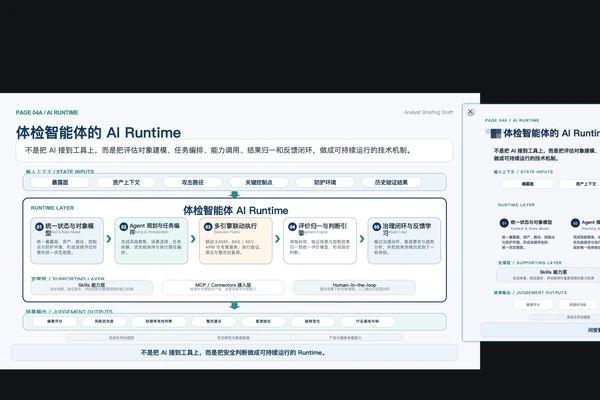Screen dimensions: 600x400
Task: Click the MCP / Connectors 接入层 box
Action: point(223,287)
